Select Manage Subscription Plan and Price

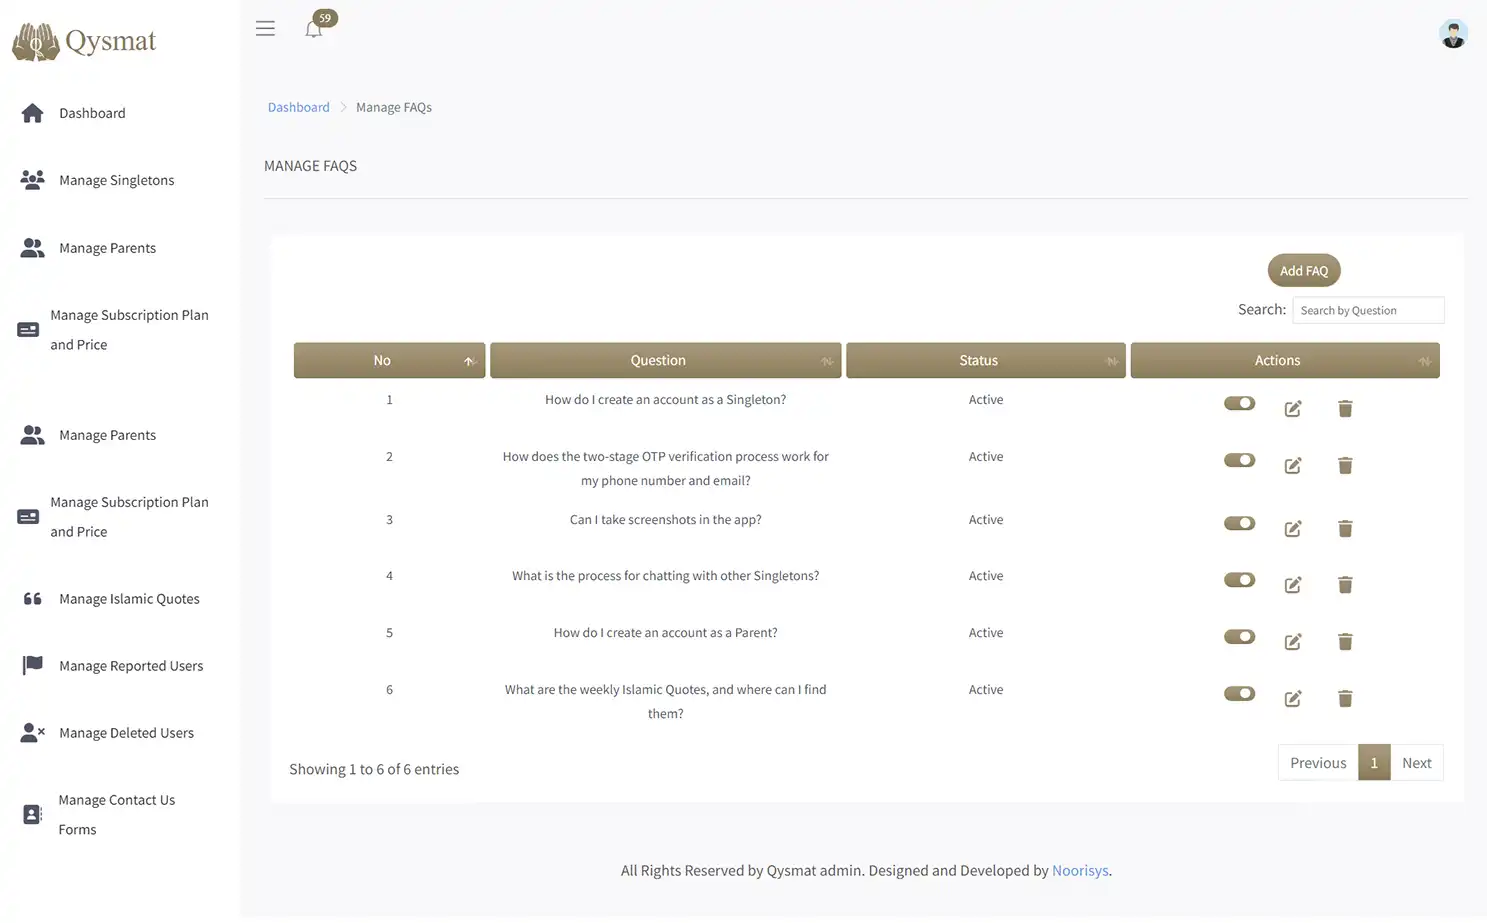click(130, 329)
